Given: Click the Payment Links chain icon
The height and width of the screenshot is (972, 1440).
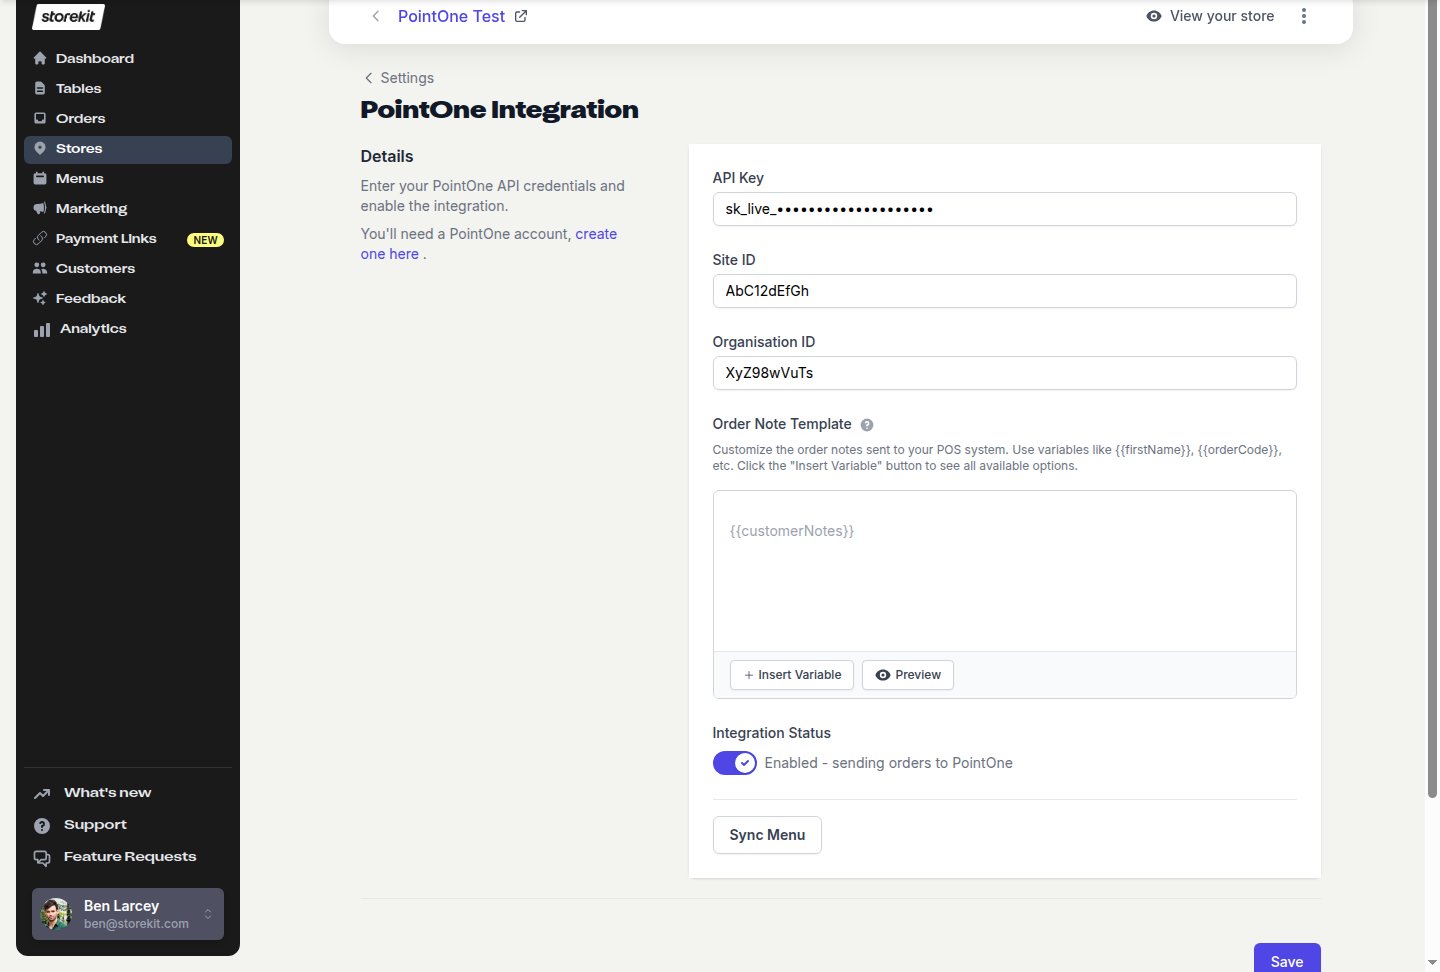Looking at the screenshot, I should tap(40, 238).
